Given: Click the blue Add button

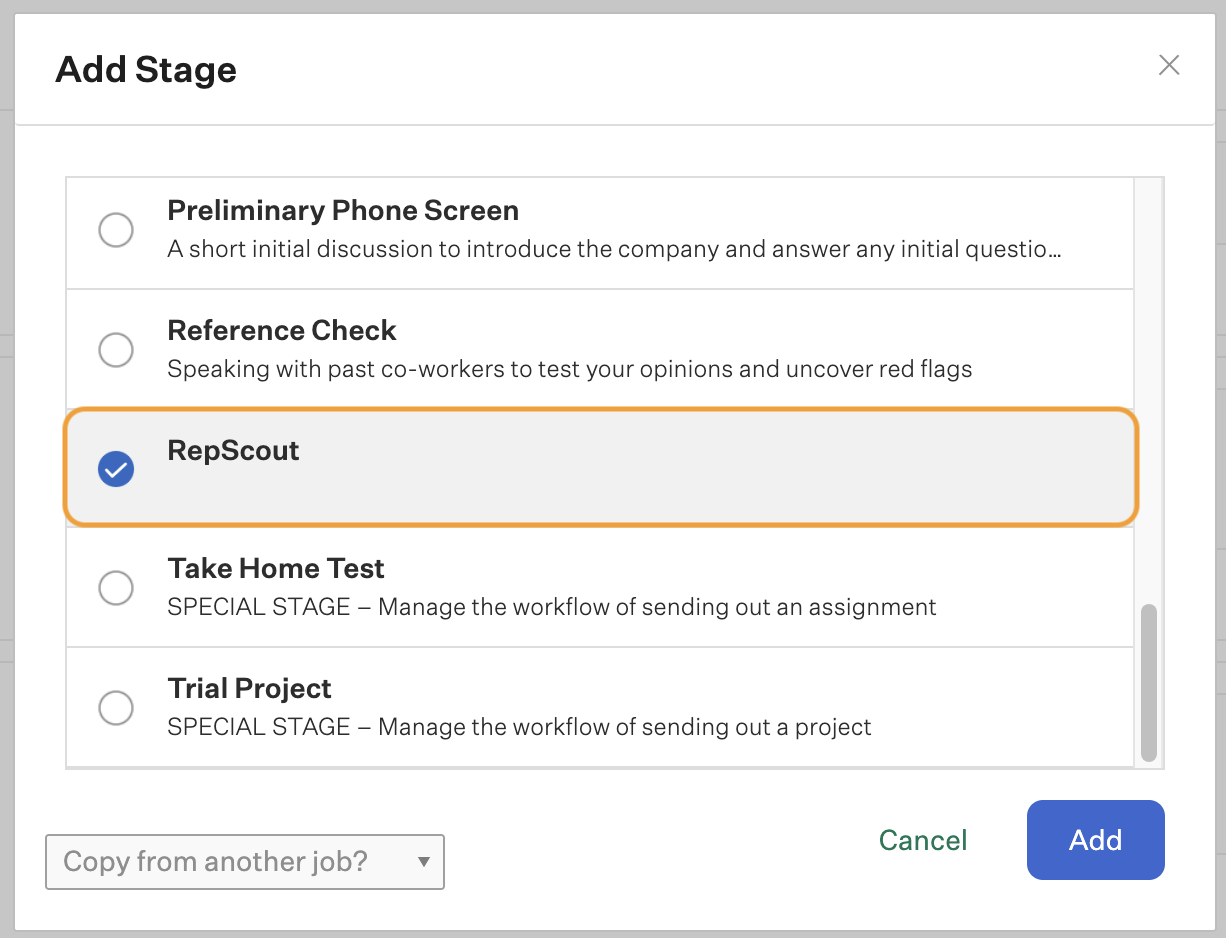Looking at the screenshot, I should (x=1096, y=840).
